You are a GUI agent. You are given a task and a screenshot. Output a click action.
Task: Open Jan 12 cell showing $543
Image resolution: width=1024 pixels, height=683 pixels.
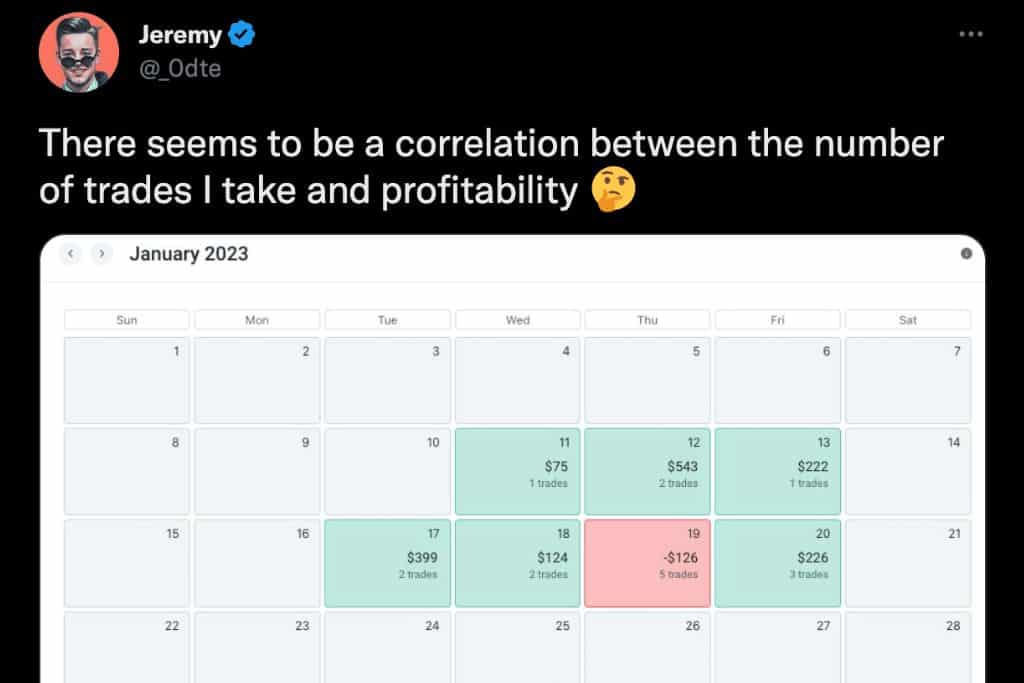point(647,472)
